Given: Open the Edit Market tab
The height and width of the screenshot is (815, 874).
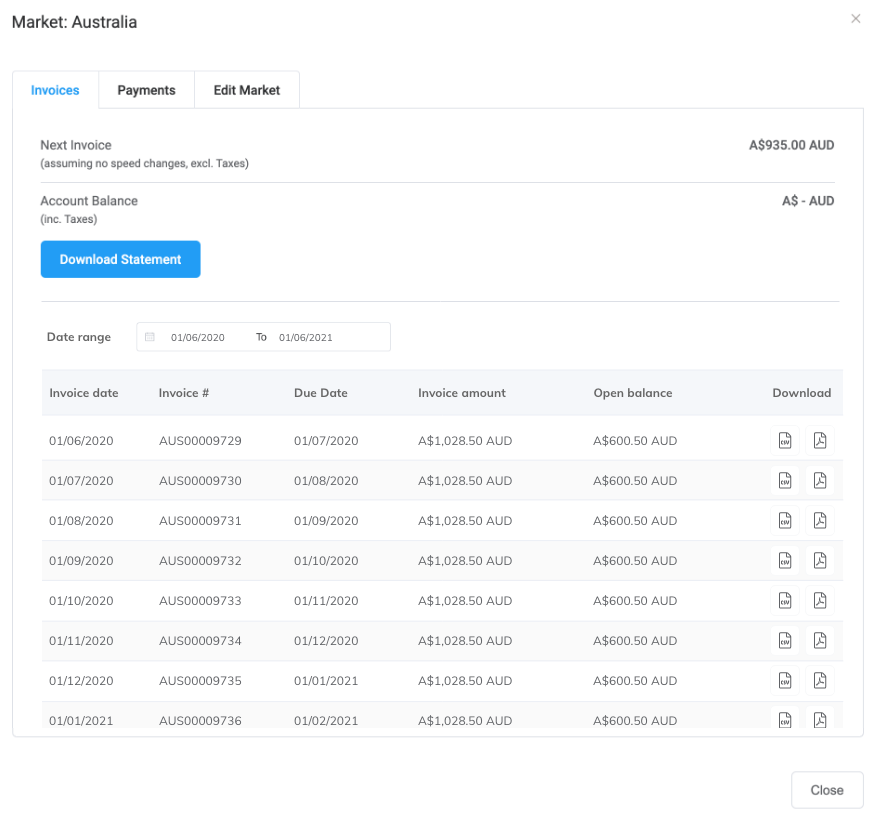Looking at the screenshot, I should point(247,90).
